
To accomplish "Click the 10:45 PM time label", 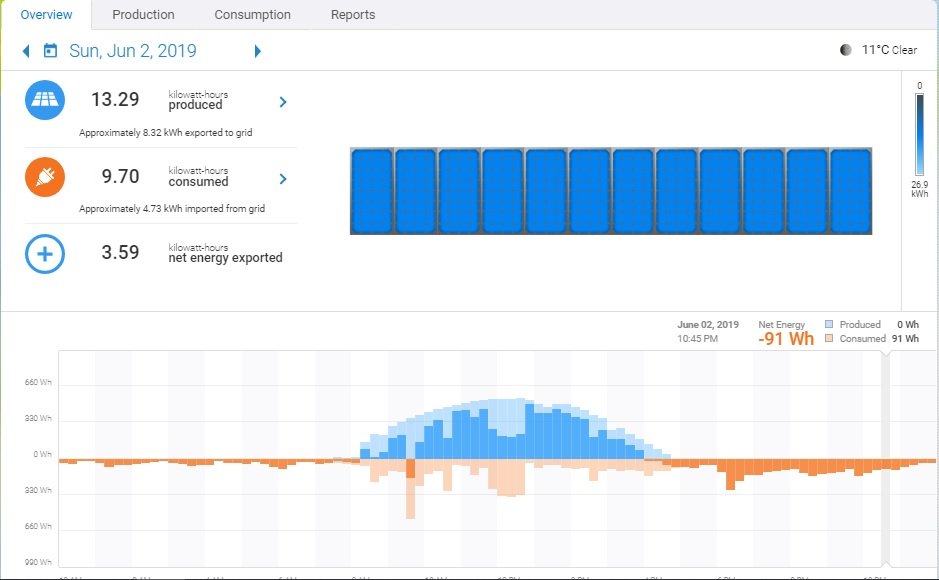I will click(698, 339).
